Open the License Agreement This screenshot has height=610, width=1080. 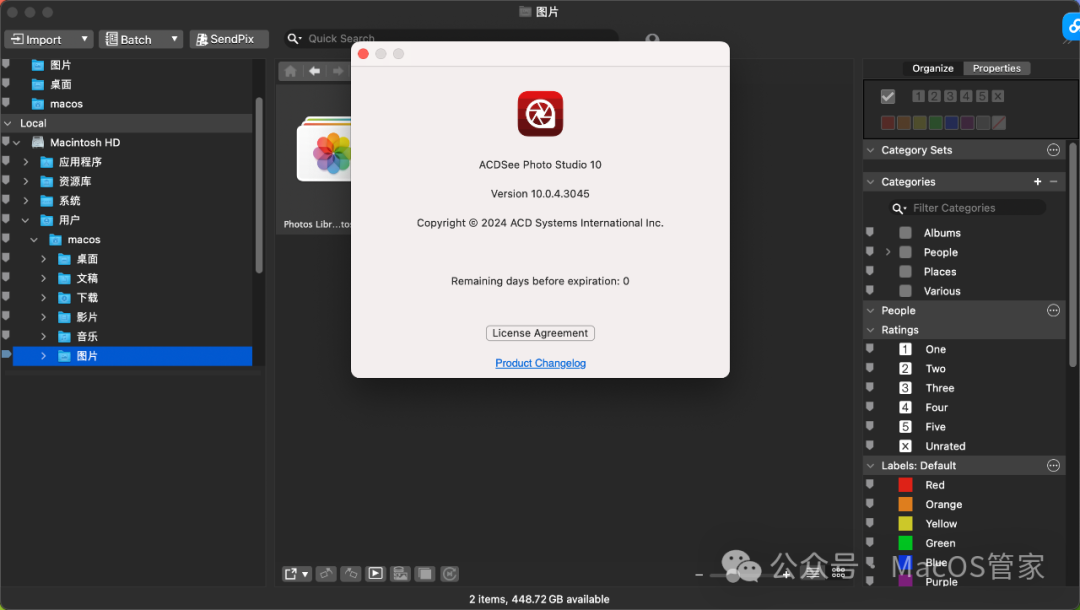point(540,333)
